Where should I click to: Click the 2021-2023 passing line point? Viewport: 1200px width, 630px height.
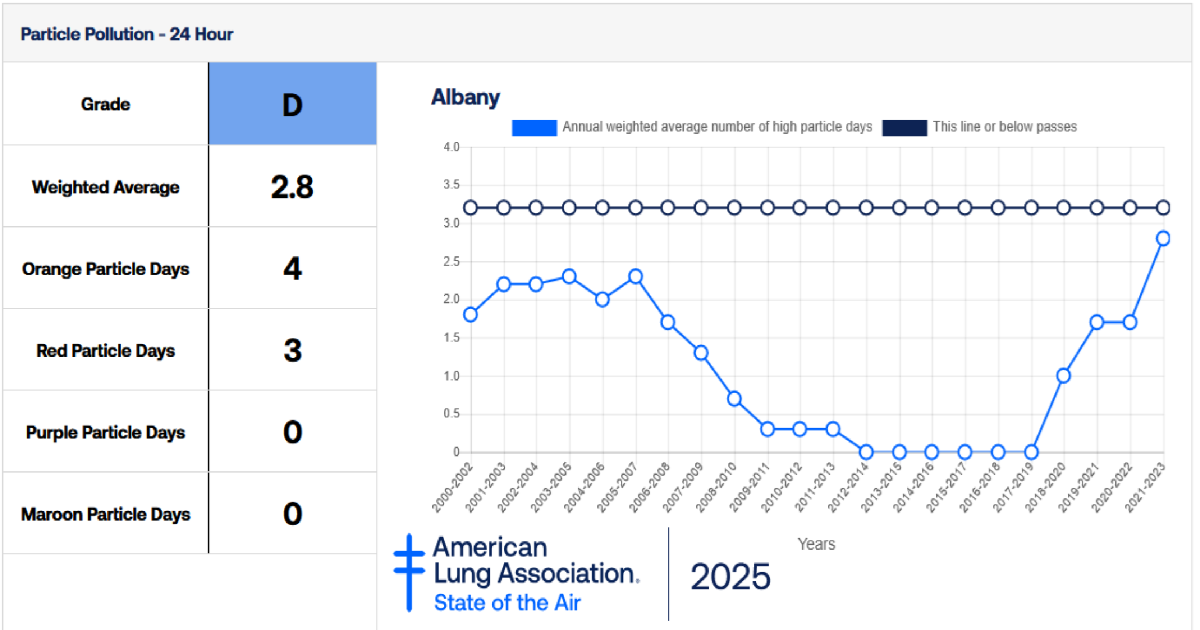[1163, 207]
